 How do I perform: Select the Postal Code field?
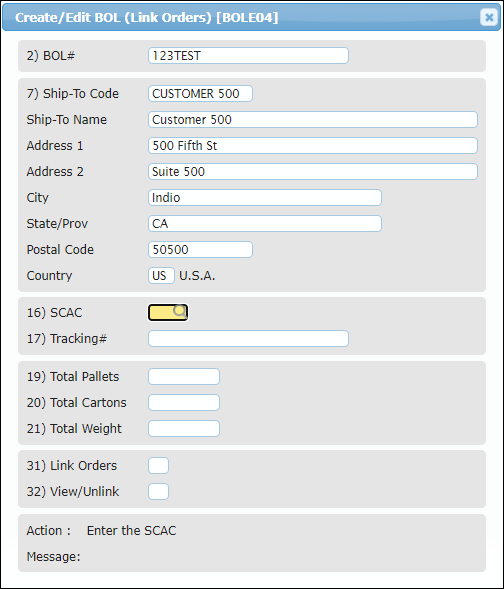[x=200, y=249]
